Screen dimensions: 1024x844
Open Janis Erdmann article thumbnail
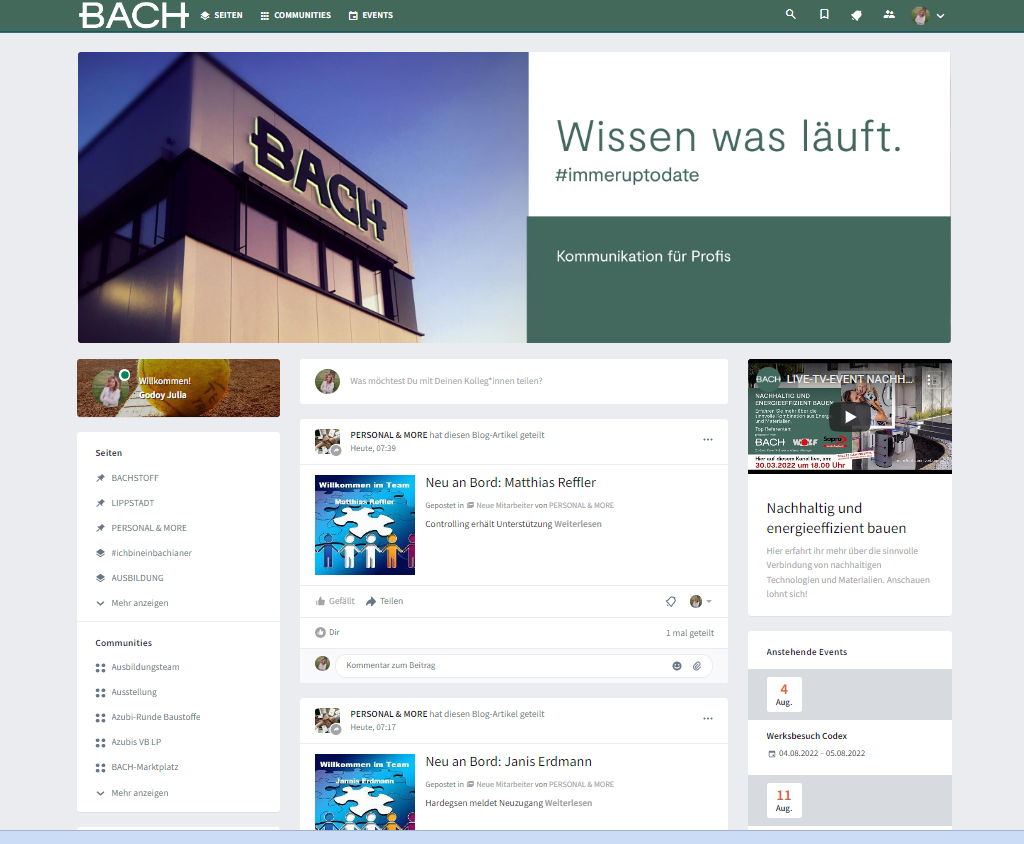pos(365,792)
